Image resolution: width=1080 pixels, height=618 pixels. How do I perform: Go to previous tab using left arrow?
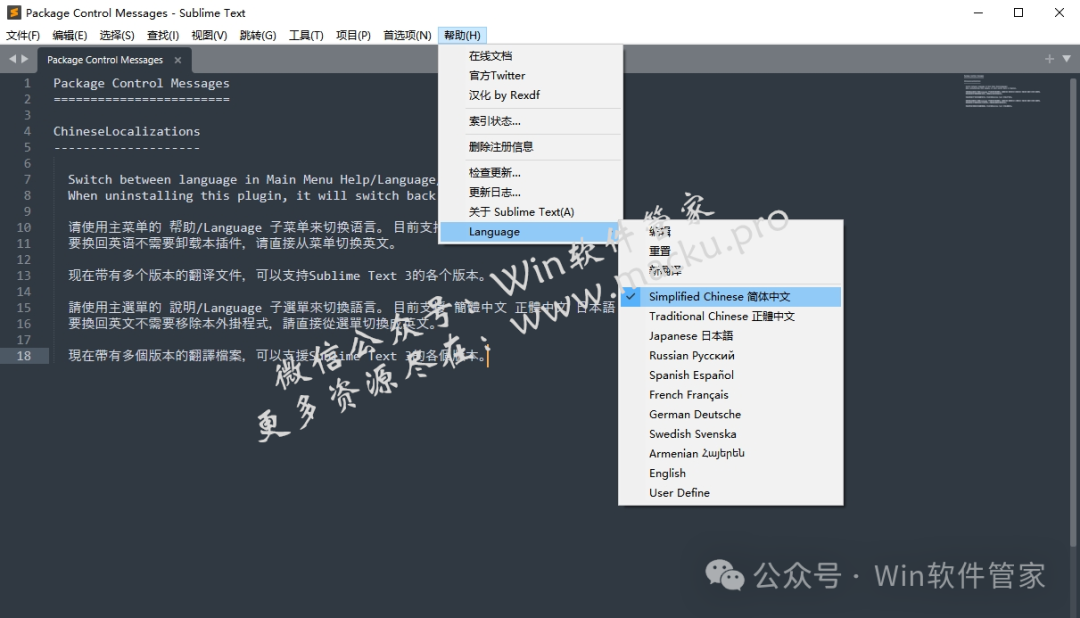12,59
